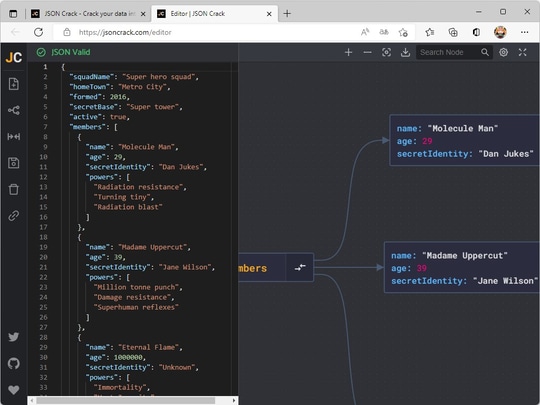Click the editor horizontal scrollbar
This screenshot has width=540, height=405.
[126, 401]
